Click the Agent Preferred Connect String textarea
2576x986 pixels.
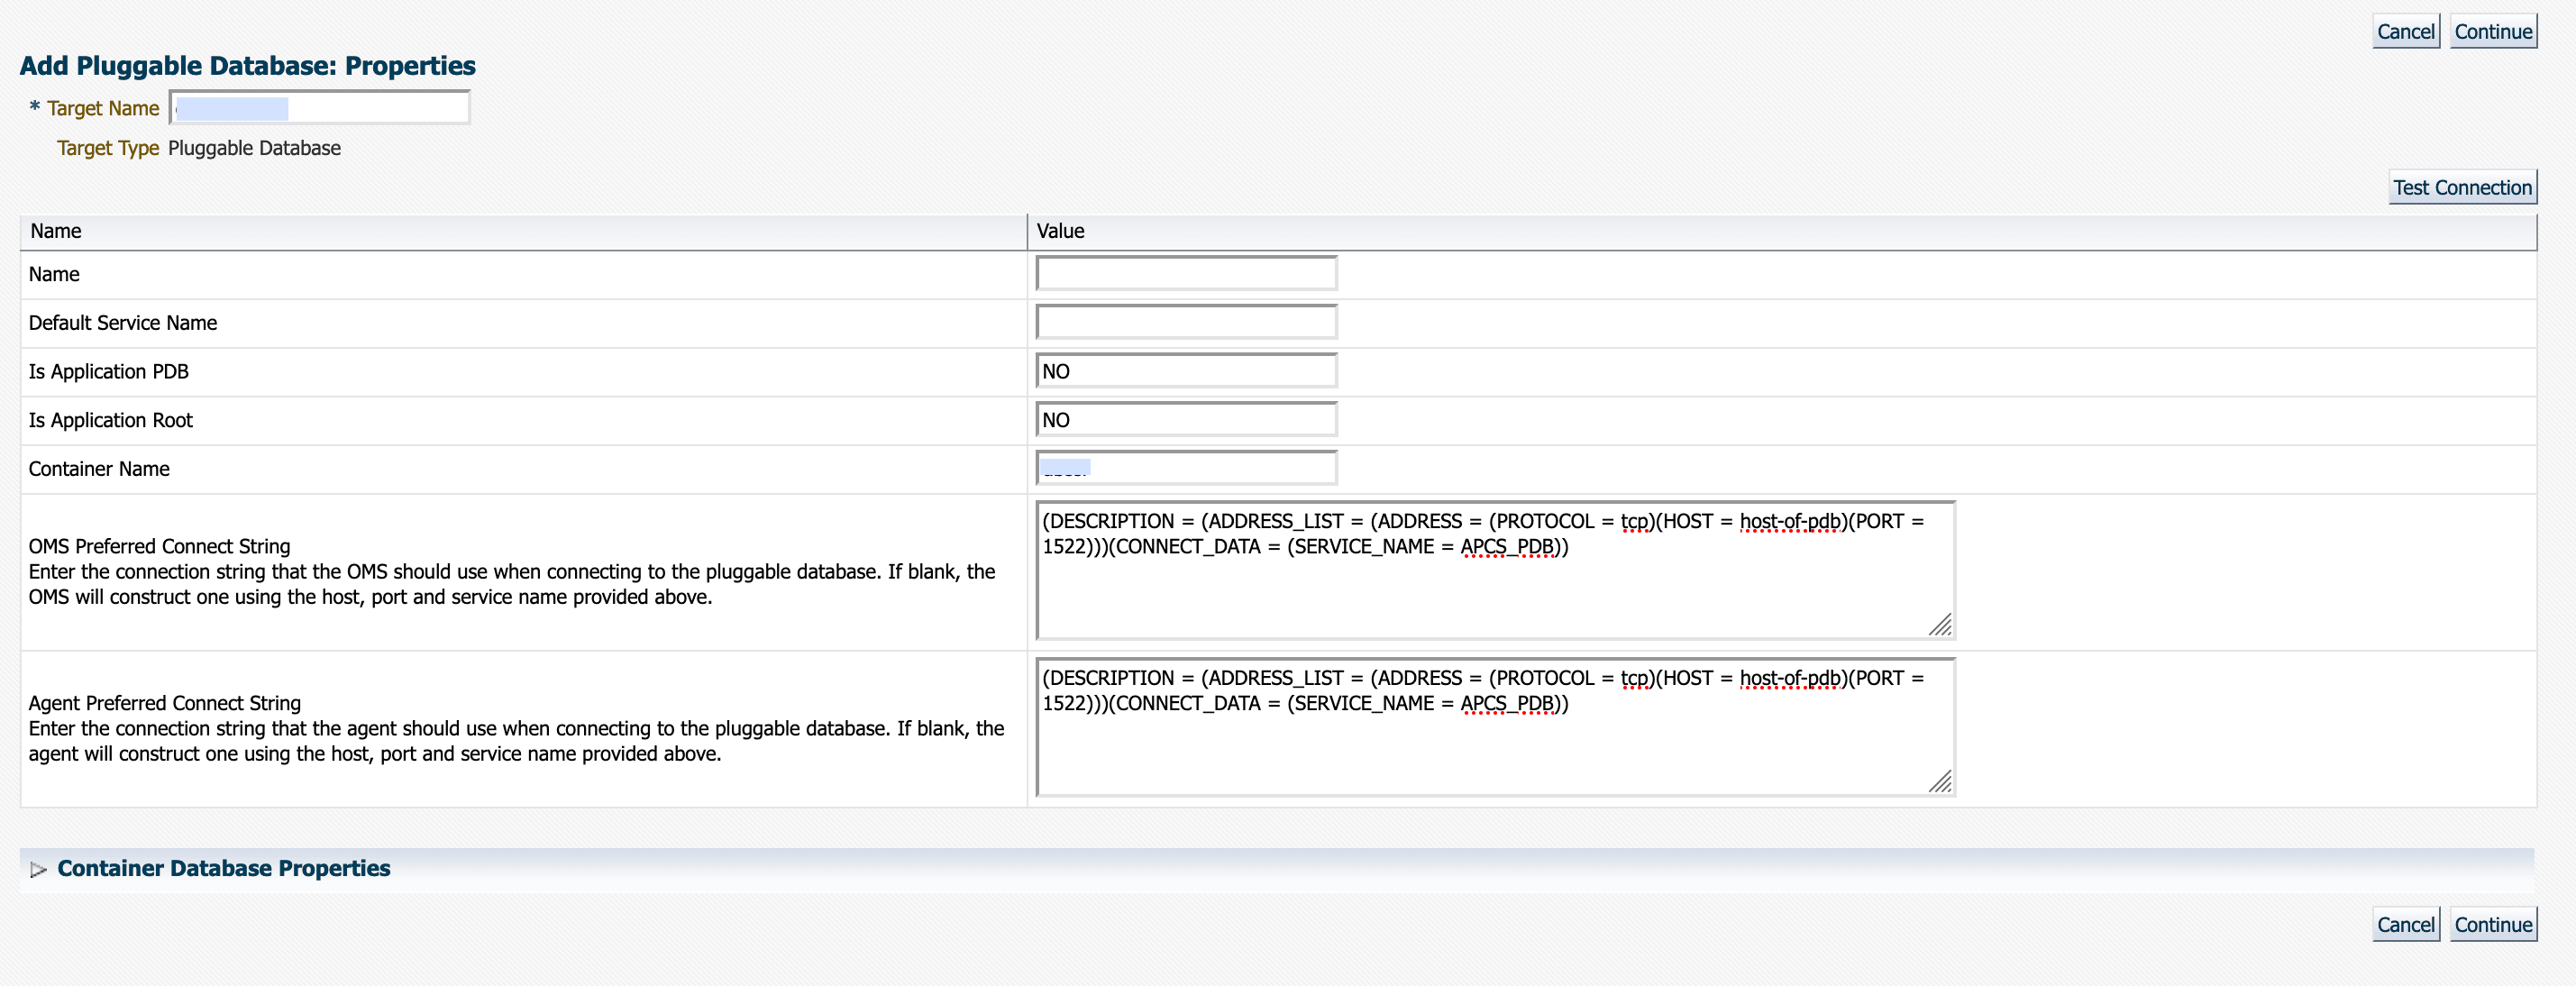point(1494,747)
